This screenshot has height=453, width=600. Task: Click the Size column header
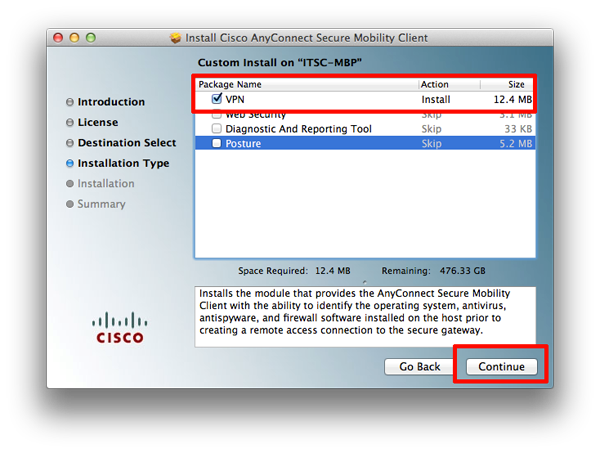tap(517, 85)
